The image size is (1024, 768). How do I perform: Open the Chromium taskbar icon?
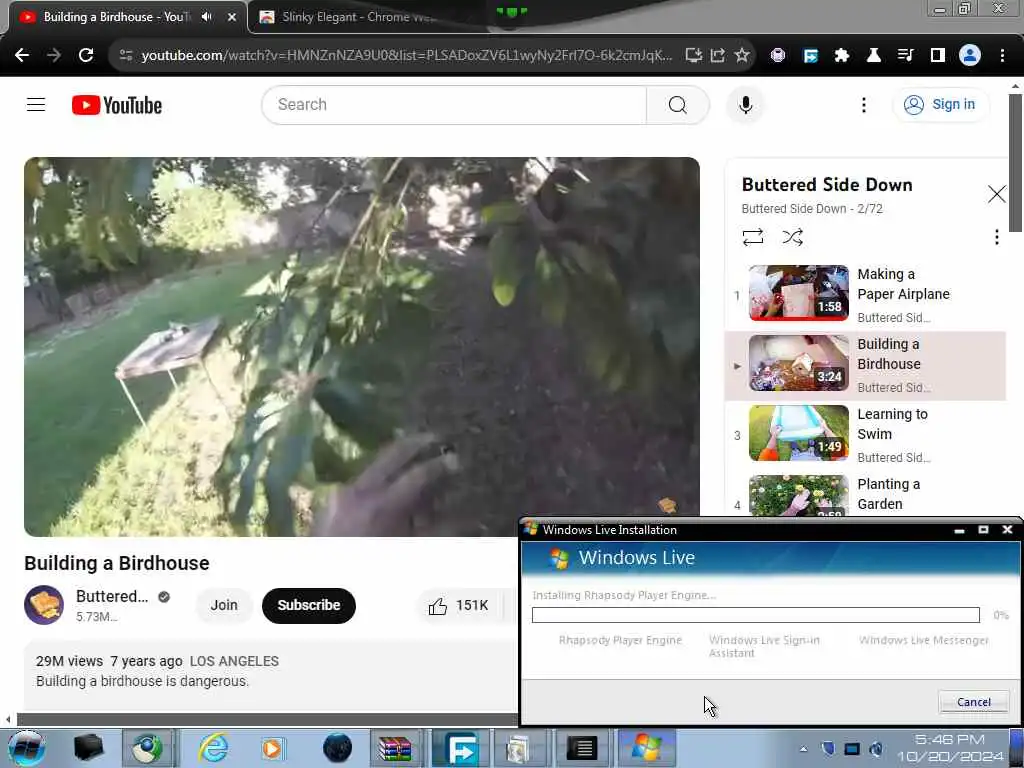point(148,748)
